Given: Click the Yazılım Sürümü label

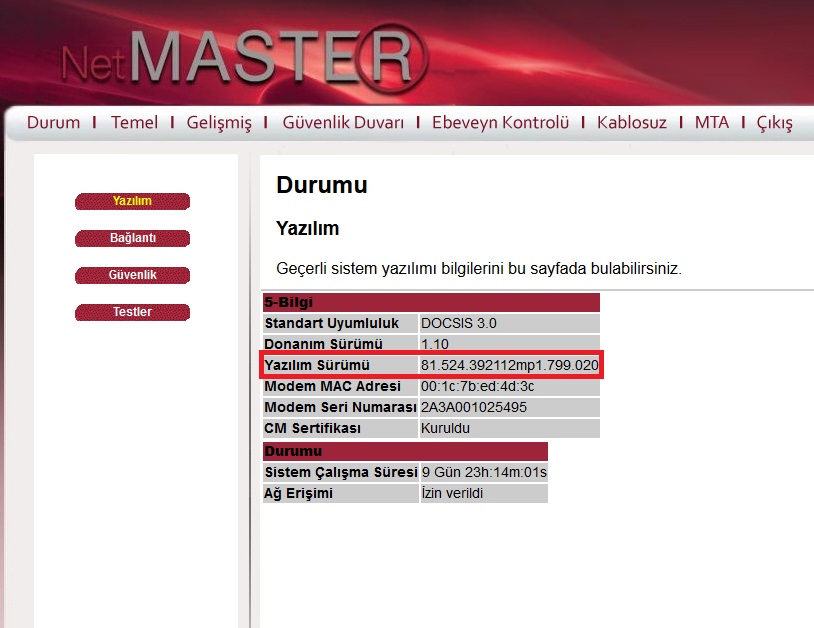Looking at the screenshot, I should 317,365.
